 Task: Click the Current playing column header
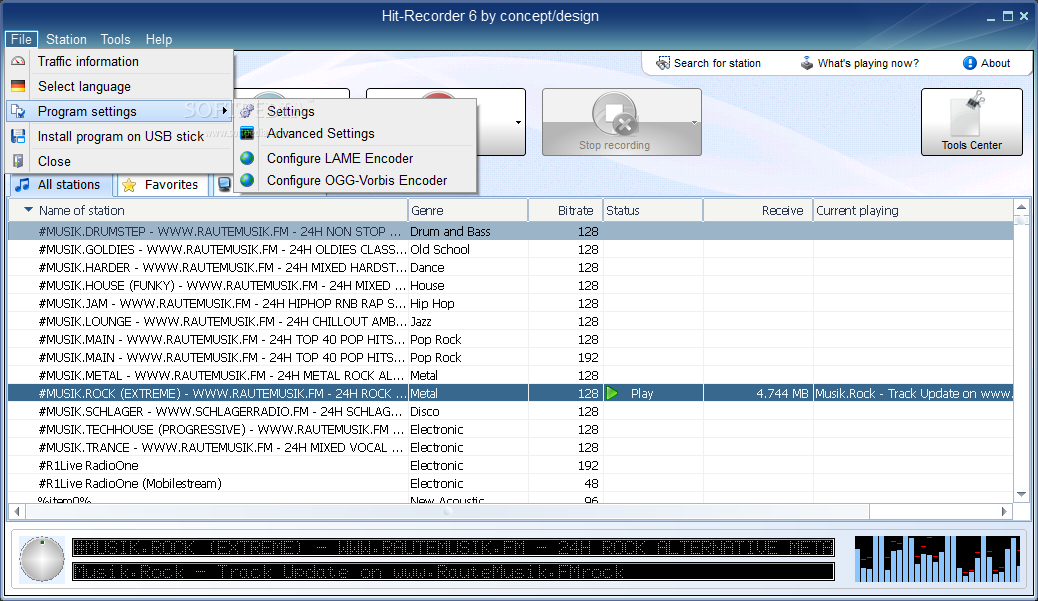tap(913, 210)
